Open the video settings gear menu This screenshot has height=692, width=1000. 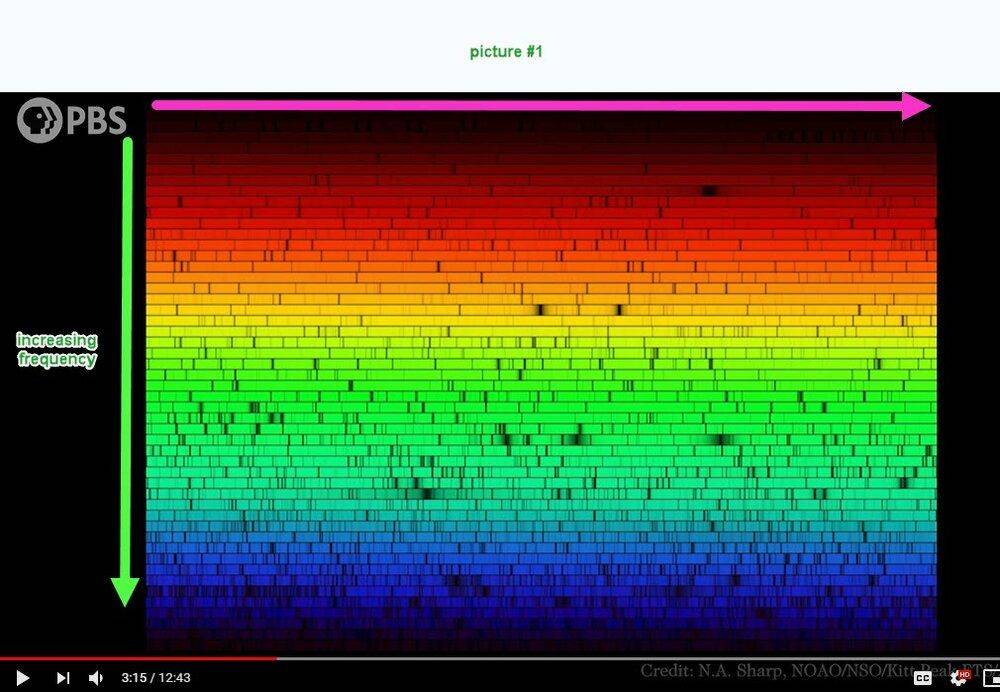click(x=959, y=678)
